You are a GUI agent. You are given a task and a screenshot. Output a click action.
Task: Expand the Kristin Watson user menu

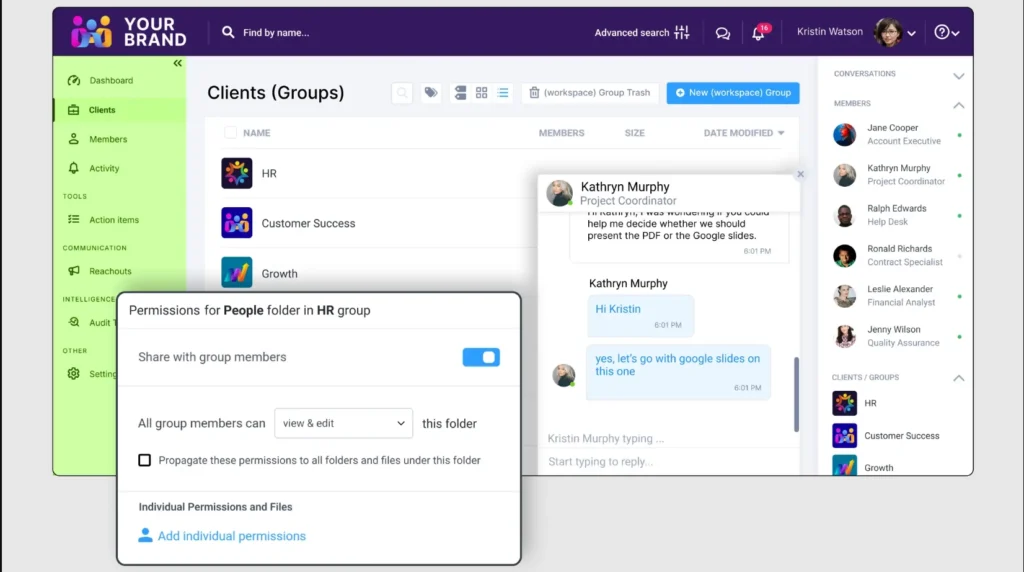tap(911, 33)
